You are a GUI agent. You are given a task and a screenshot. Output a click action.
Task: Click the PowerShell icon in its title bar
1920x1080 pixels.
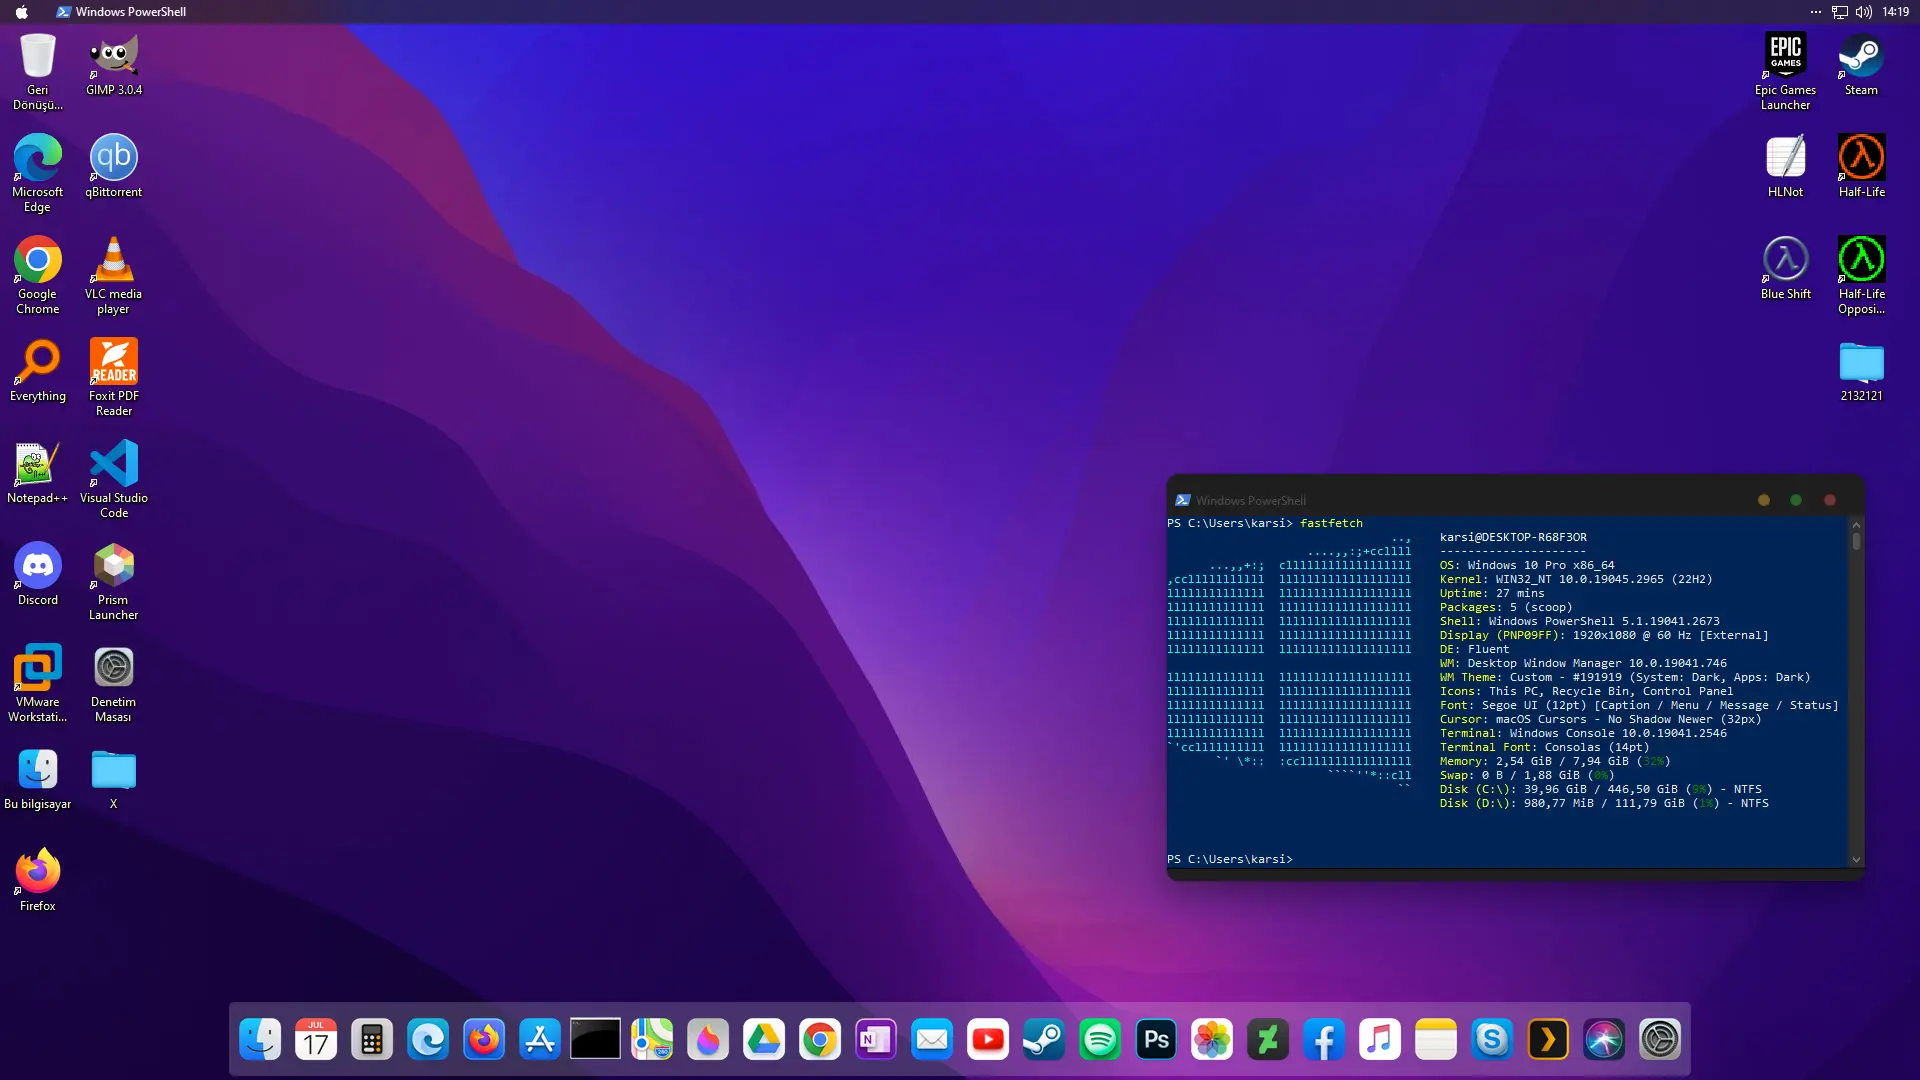(x=1183, y=500)
